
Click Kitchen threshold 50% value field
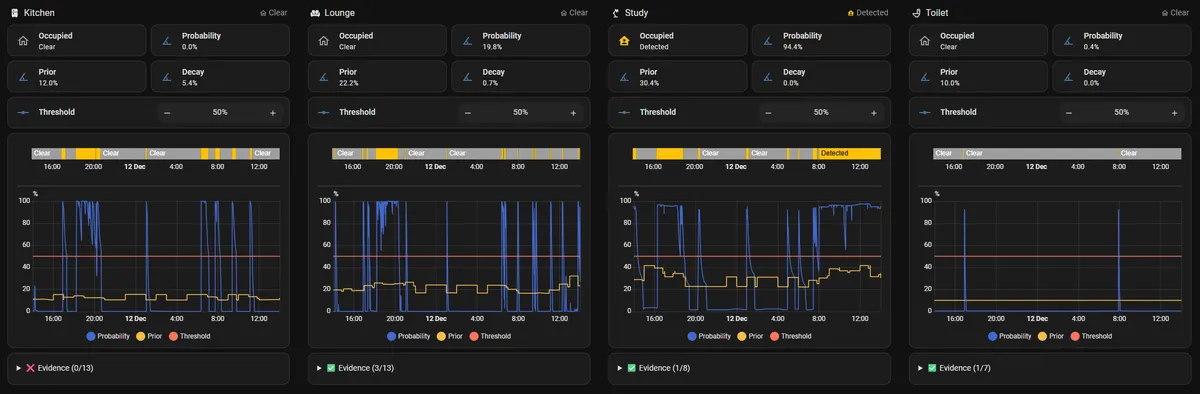point(220,112)
